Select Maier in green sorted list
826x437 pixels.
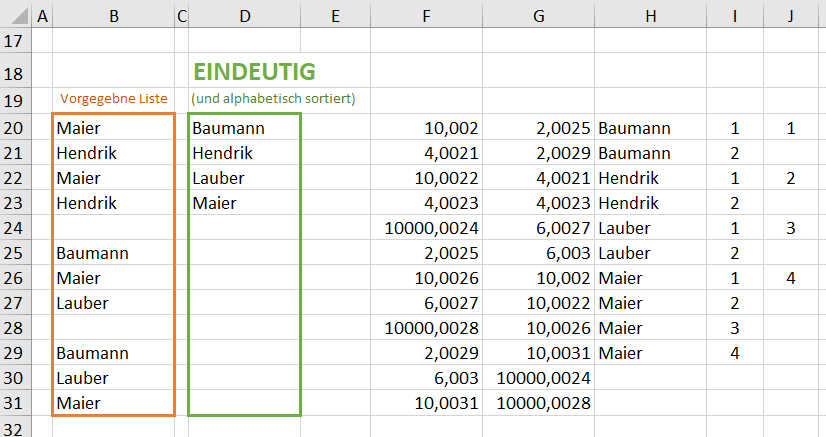[245, 203]
